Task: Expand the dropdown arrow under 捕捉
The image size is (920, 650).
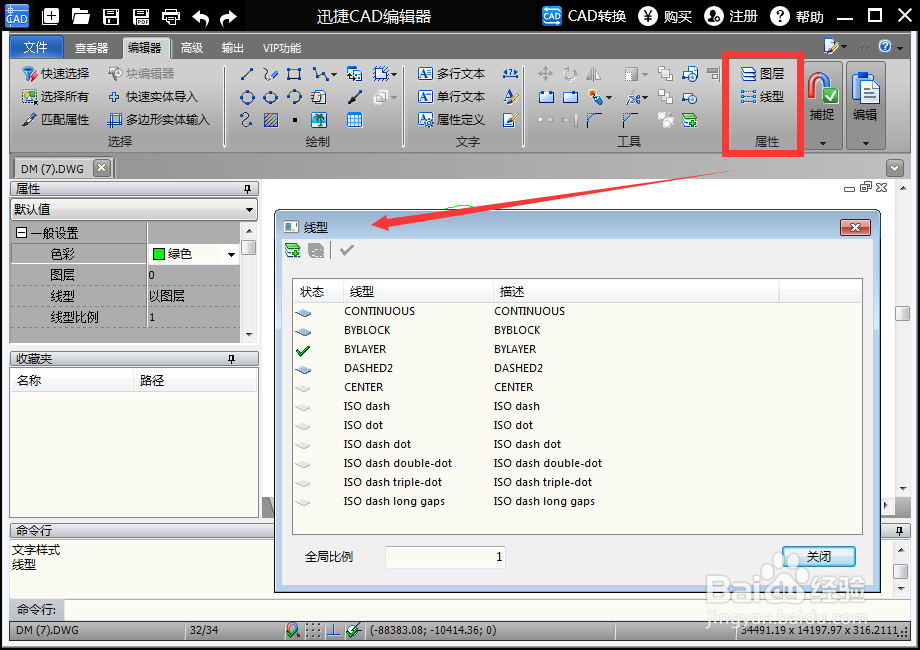Action: pos(823,143)
